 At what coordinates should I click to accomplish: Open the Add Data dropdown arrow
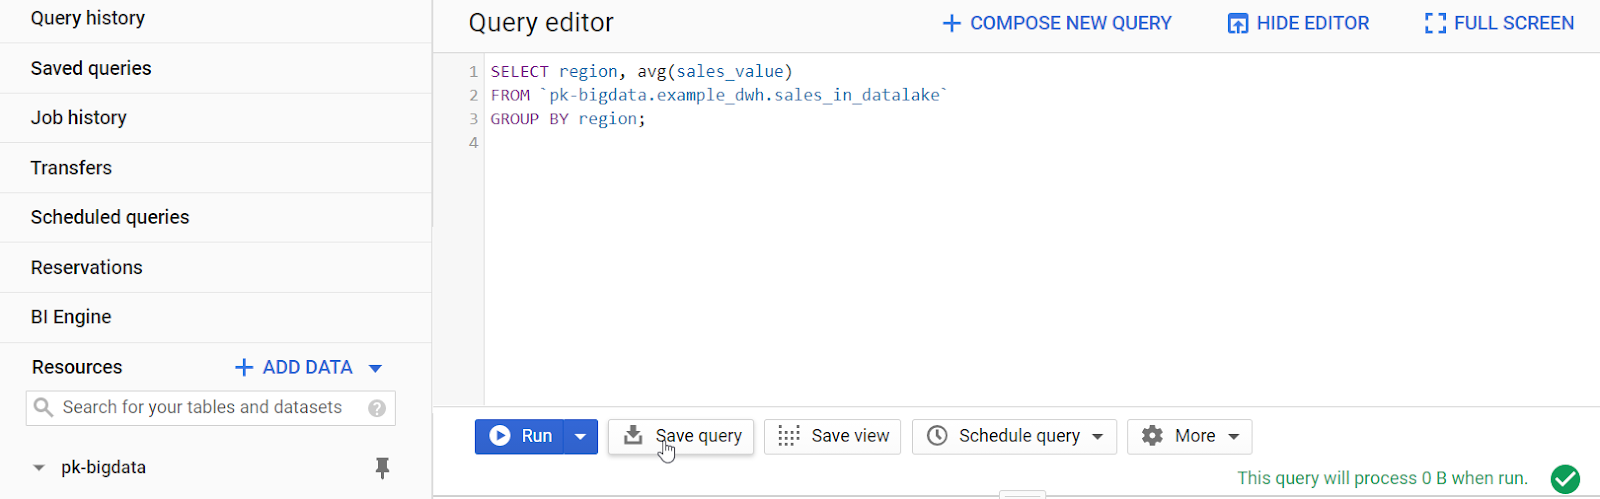(x=375, y=368)
